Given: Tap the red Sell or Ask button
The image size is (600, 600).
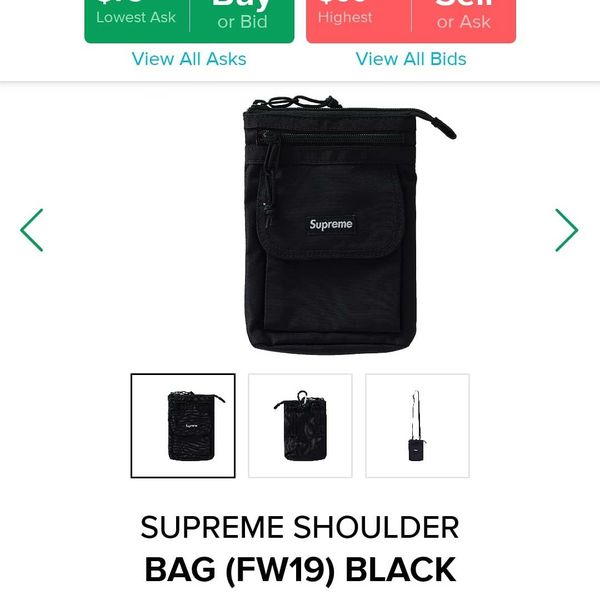Looking at the screenshot, I should point(464,17).
